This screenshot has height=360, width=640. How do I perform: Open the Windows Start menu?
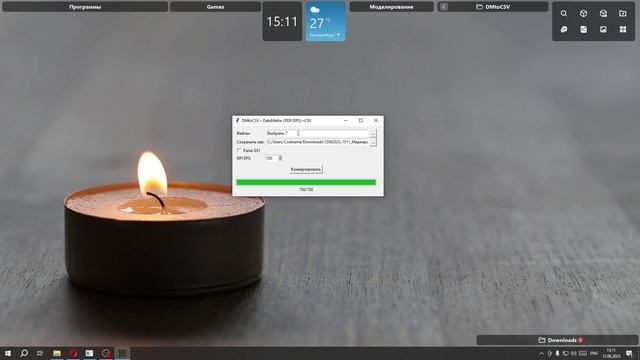coord(7,353)
